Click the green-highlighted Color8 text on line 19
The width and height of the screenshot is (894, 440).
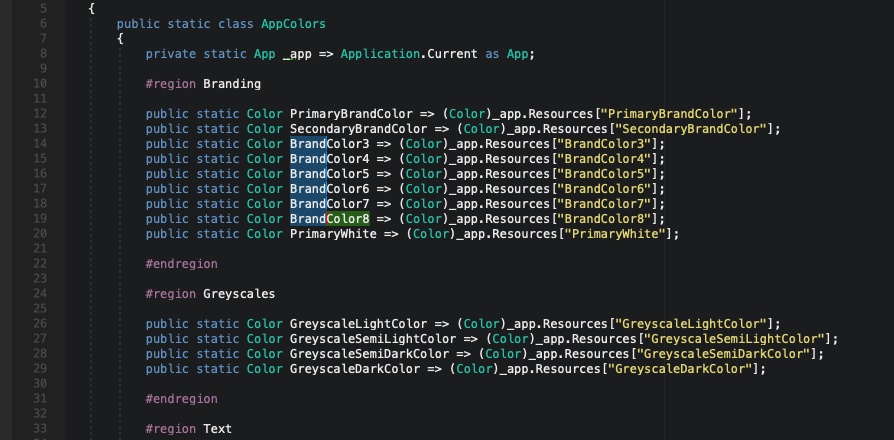click(348, 219)
